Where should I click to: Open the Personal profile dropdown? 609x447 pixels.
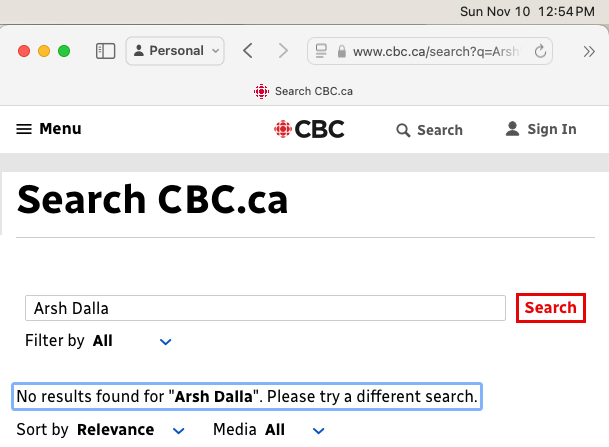pos(175,51)
